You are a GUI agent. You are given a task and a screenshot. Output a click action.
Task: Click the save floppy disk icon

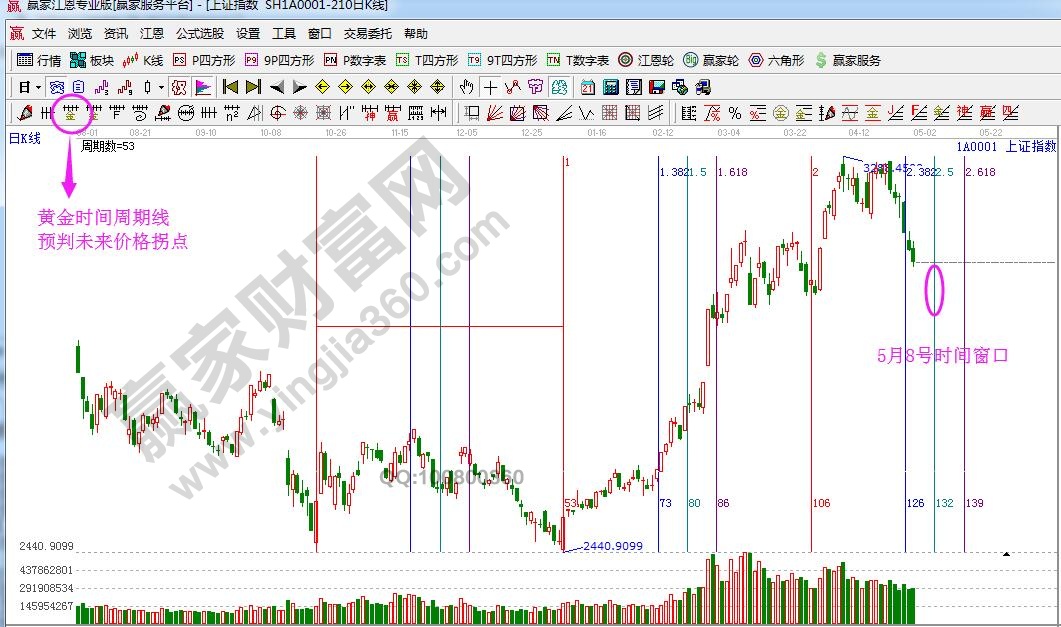pyautogui.click(x=657, y=87)
